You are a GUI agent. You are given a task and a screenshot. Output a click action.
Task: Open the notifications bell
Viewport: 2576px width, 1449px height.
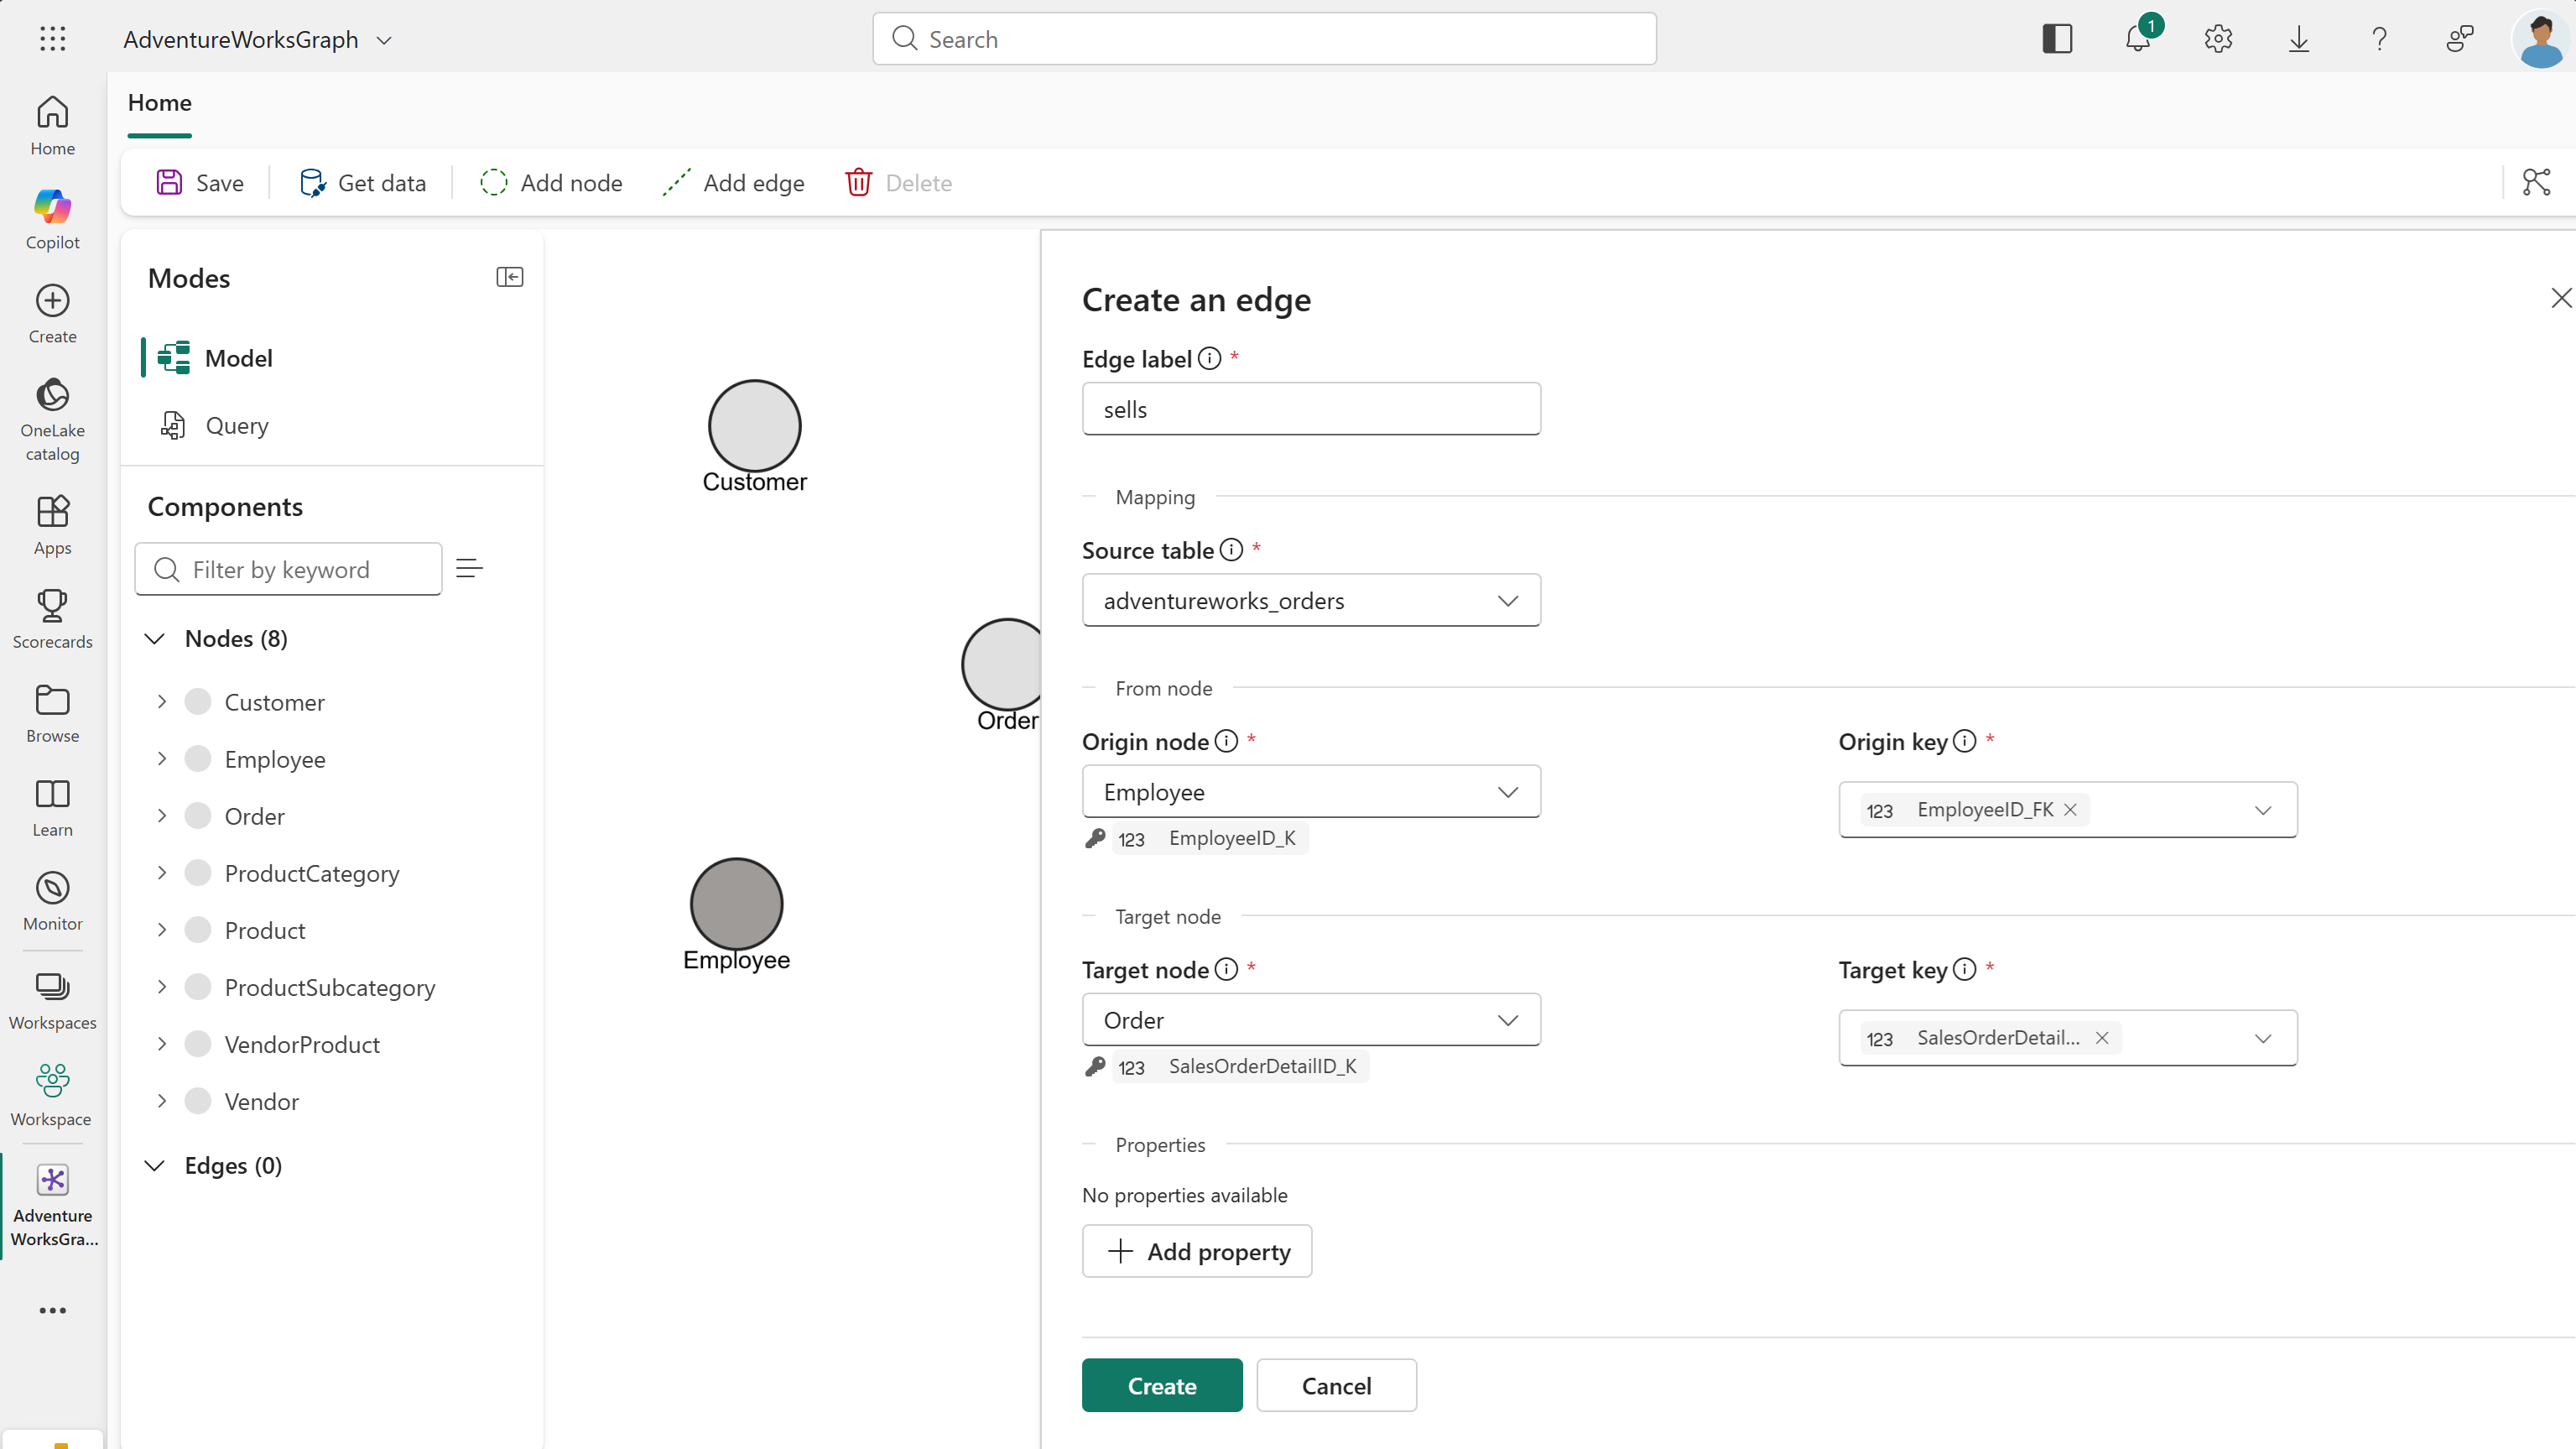tap(2138, 39)
